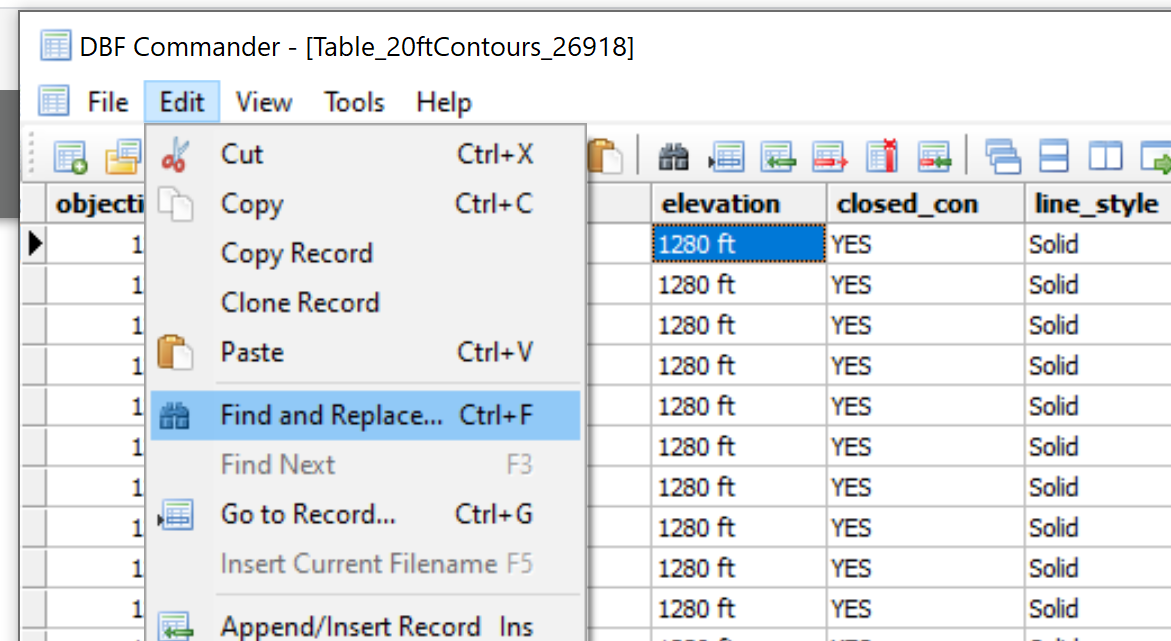The height and width of the screenshot is (641, 1171).
Task: Open the File menu
Action: coord(108,102)
